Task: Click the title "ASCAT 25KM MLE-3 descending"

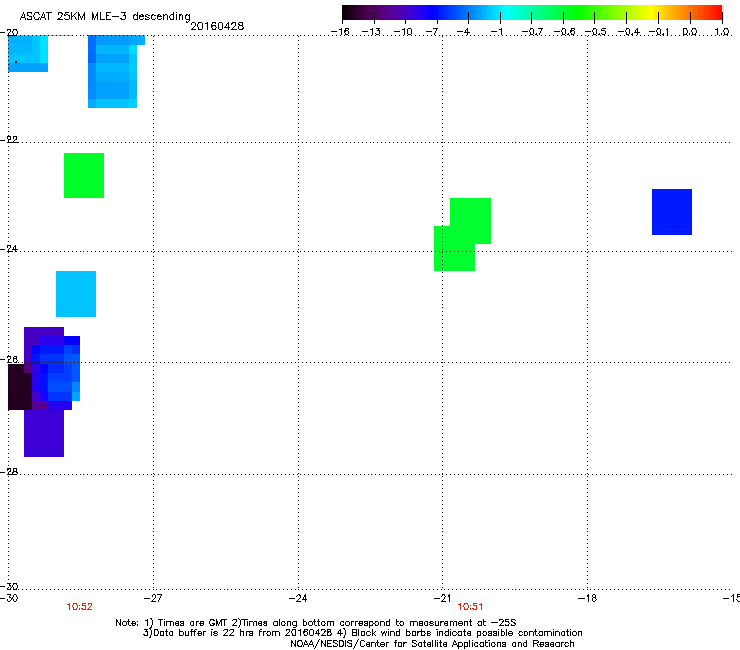Action: pos(105,16)
